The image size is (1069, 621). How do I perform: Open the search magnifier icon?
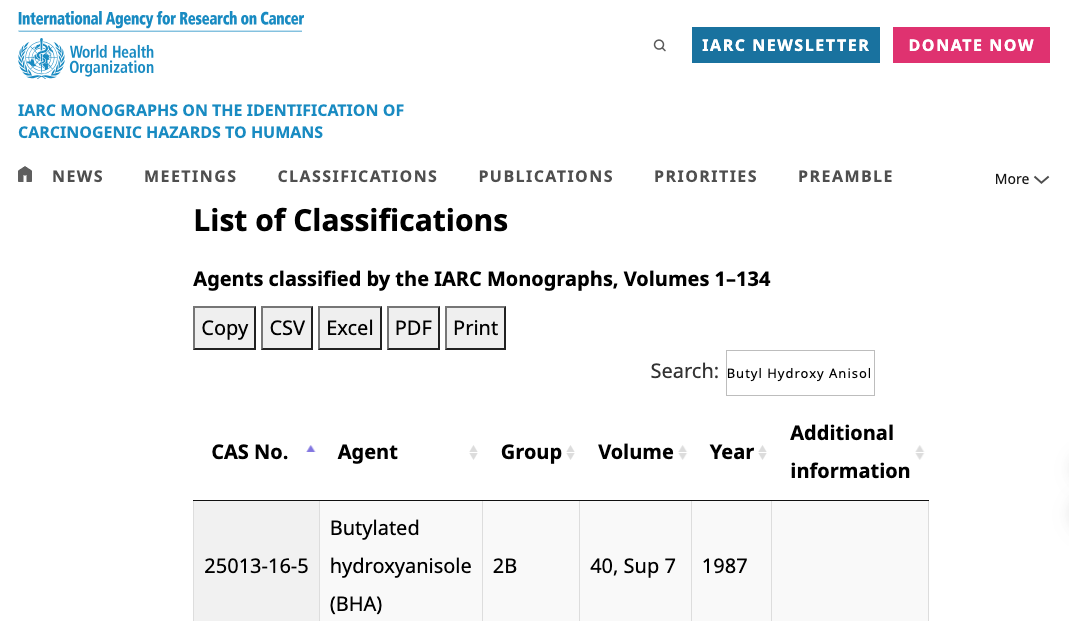tap(660, 45)
